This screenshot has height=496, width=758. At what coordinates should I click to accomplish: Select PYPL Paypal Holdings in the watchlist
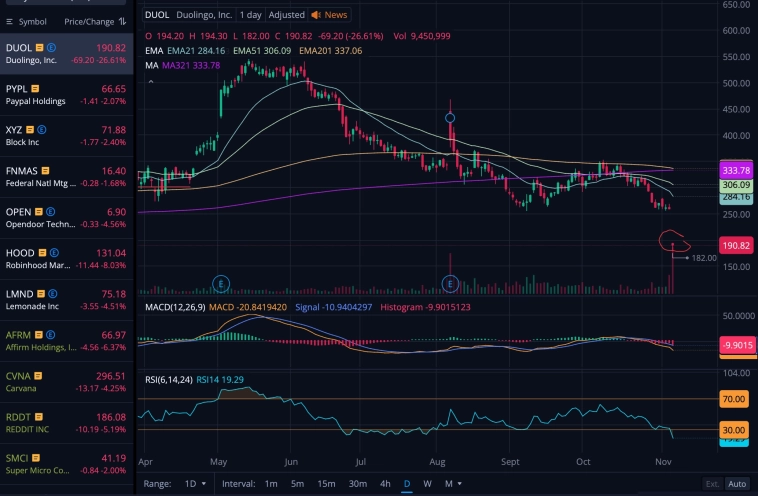coord(67,95)
